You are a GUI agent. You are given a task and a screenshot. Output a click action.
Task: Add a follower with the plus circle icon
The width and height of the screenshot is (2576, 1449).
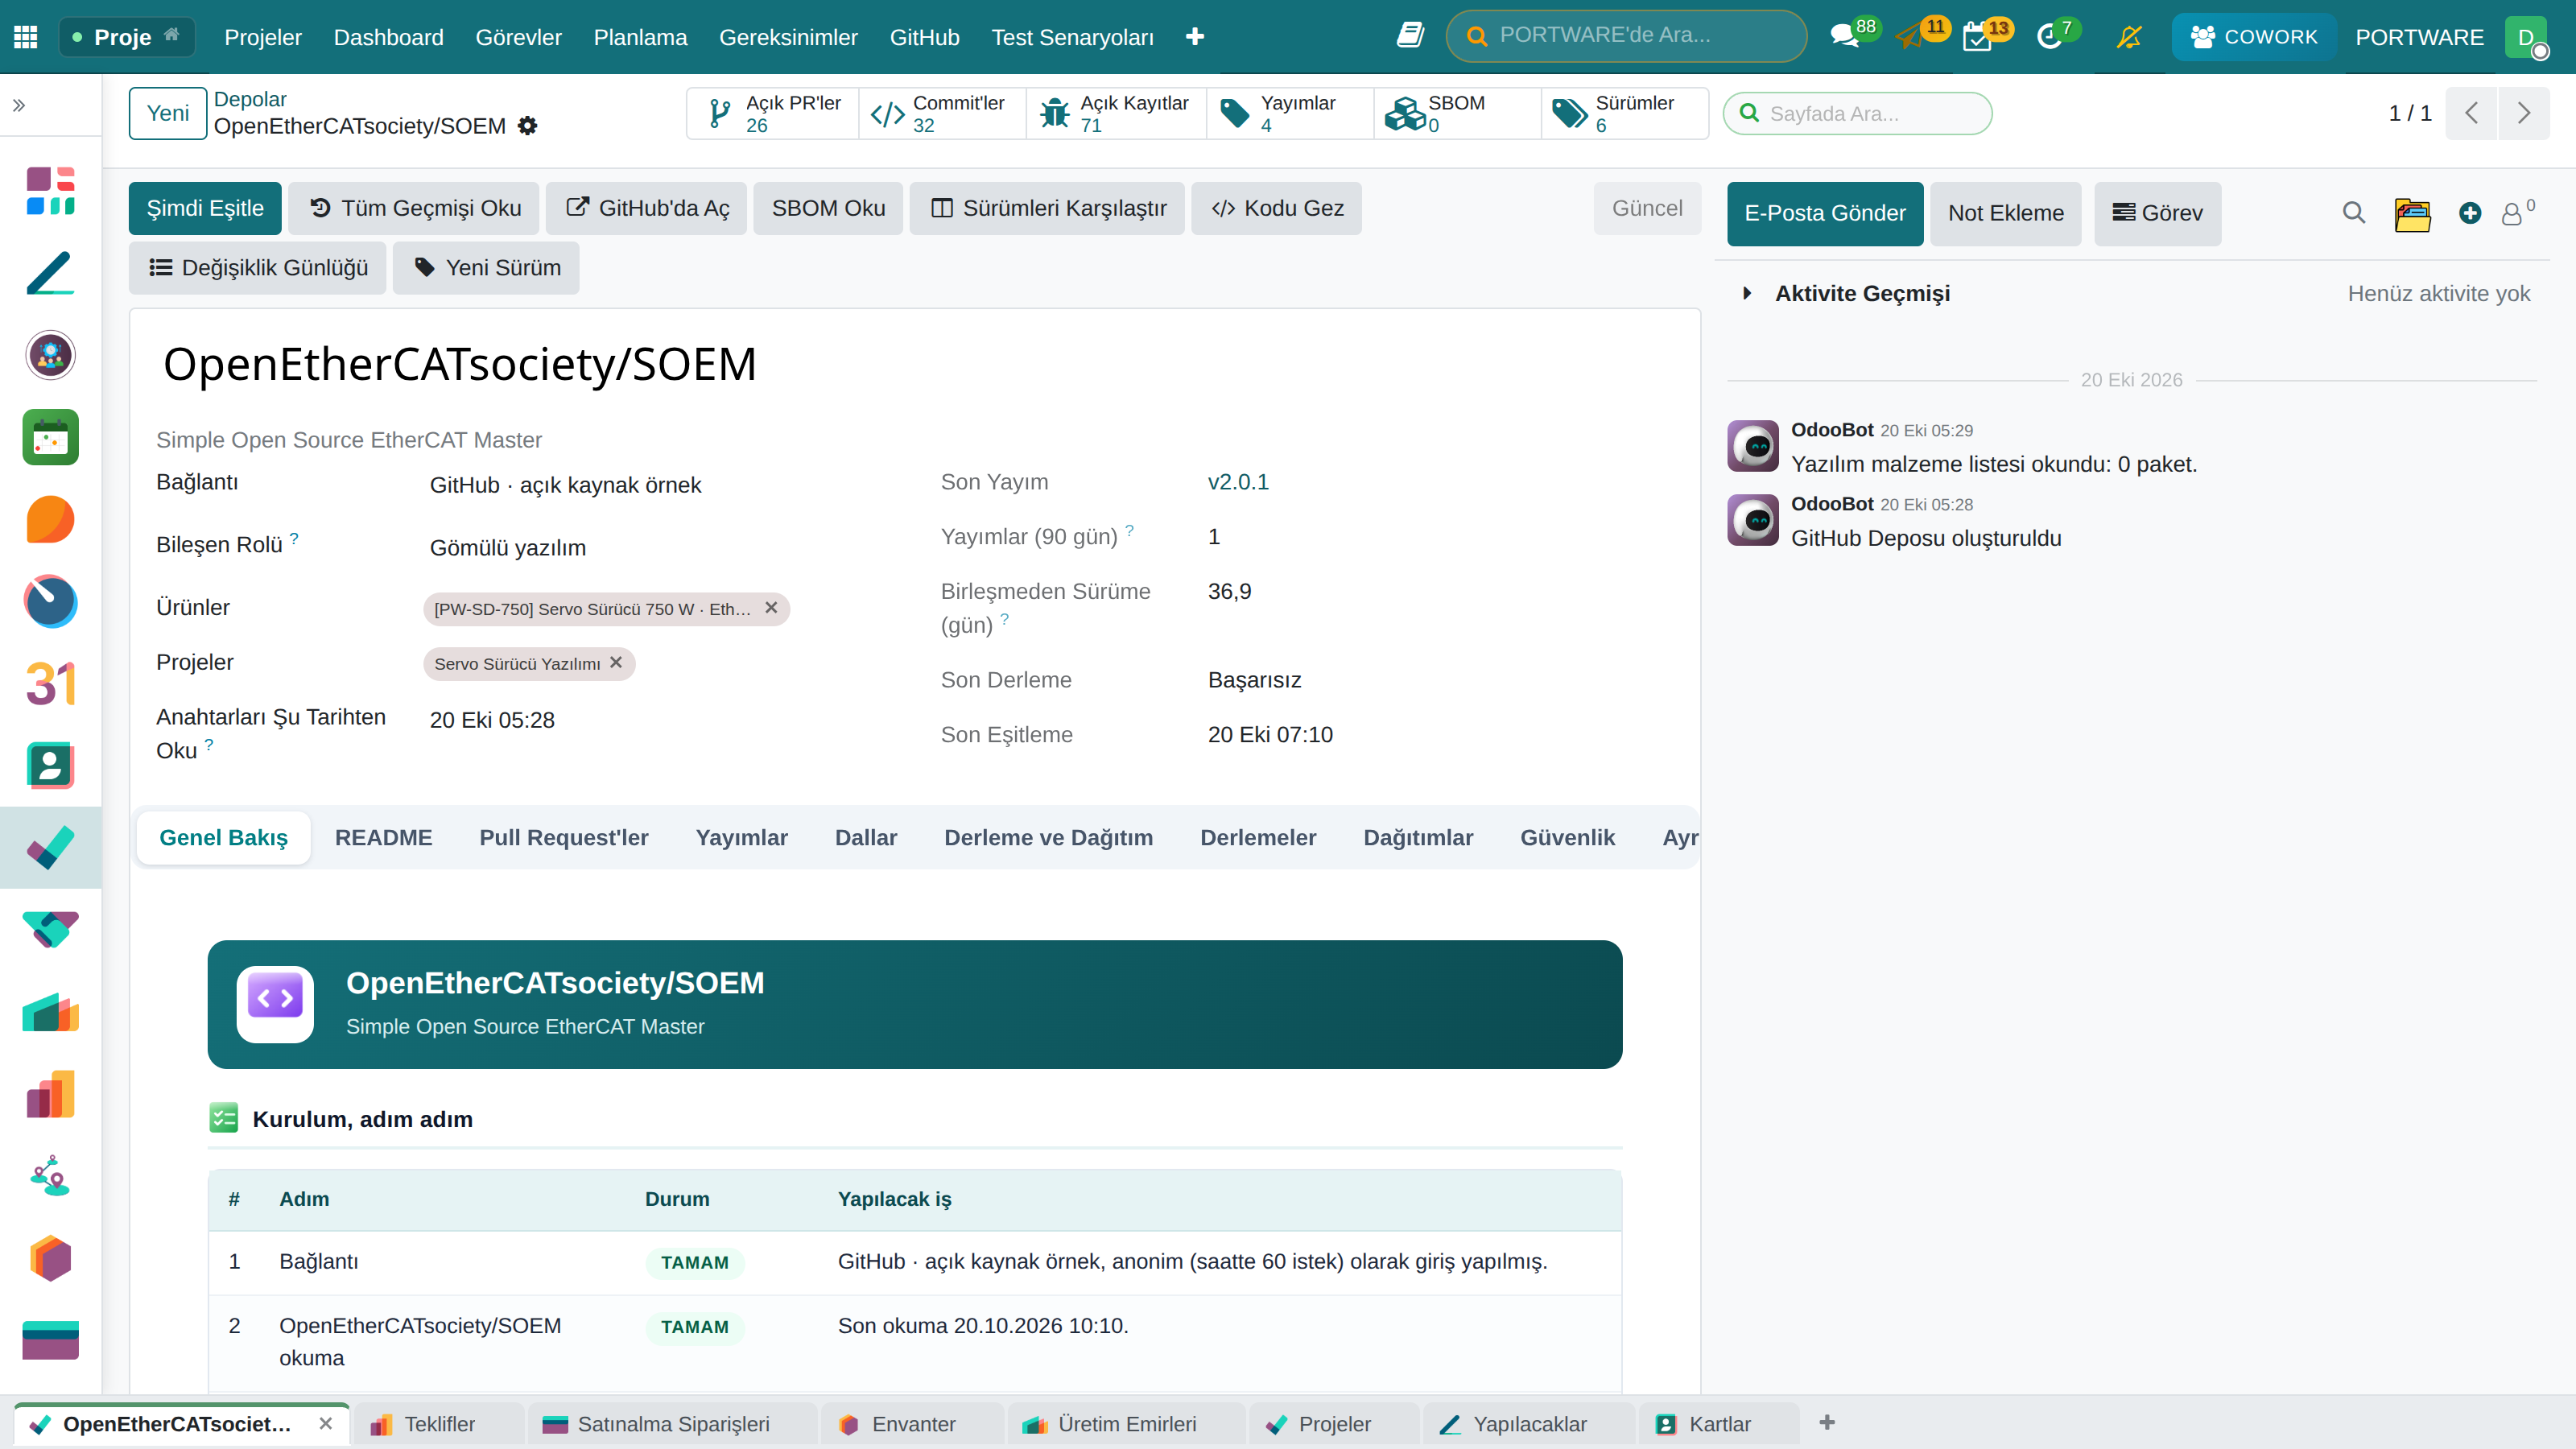click(2470, 213)
